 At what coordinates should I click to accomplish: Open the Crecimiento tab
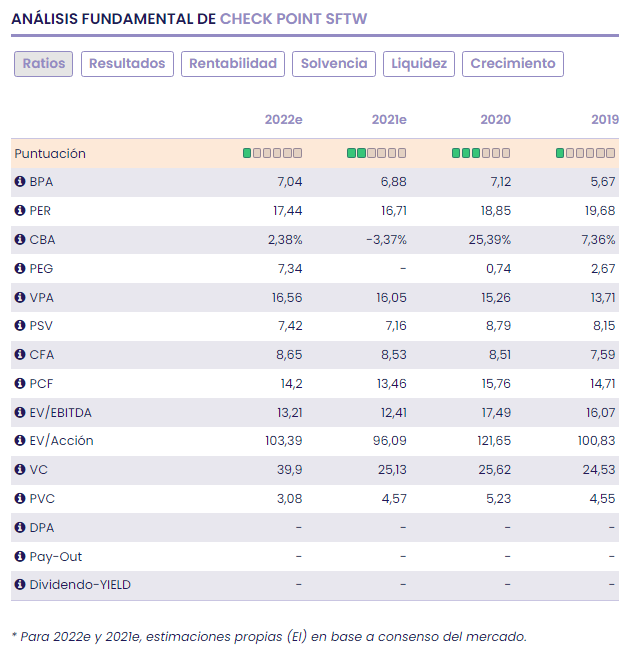513,64
